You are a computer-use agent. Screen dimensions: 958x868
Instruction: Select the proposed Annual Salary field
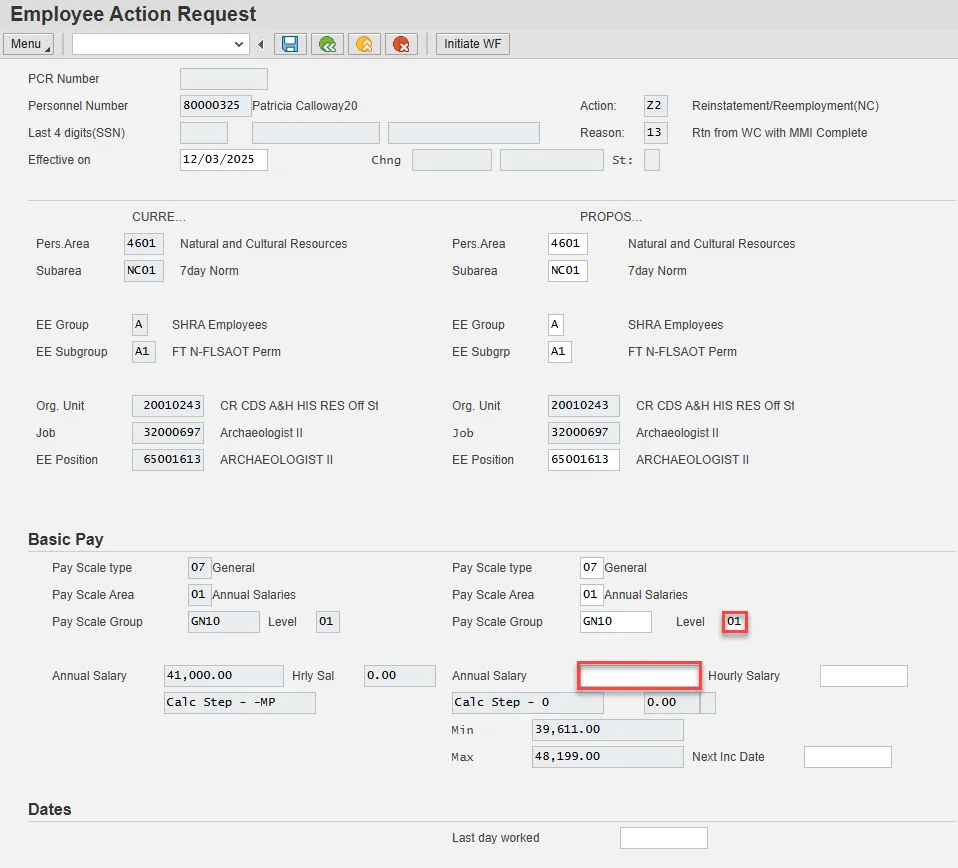[x=639, y=676]
